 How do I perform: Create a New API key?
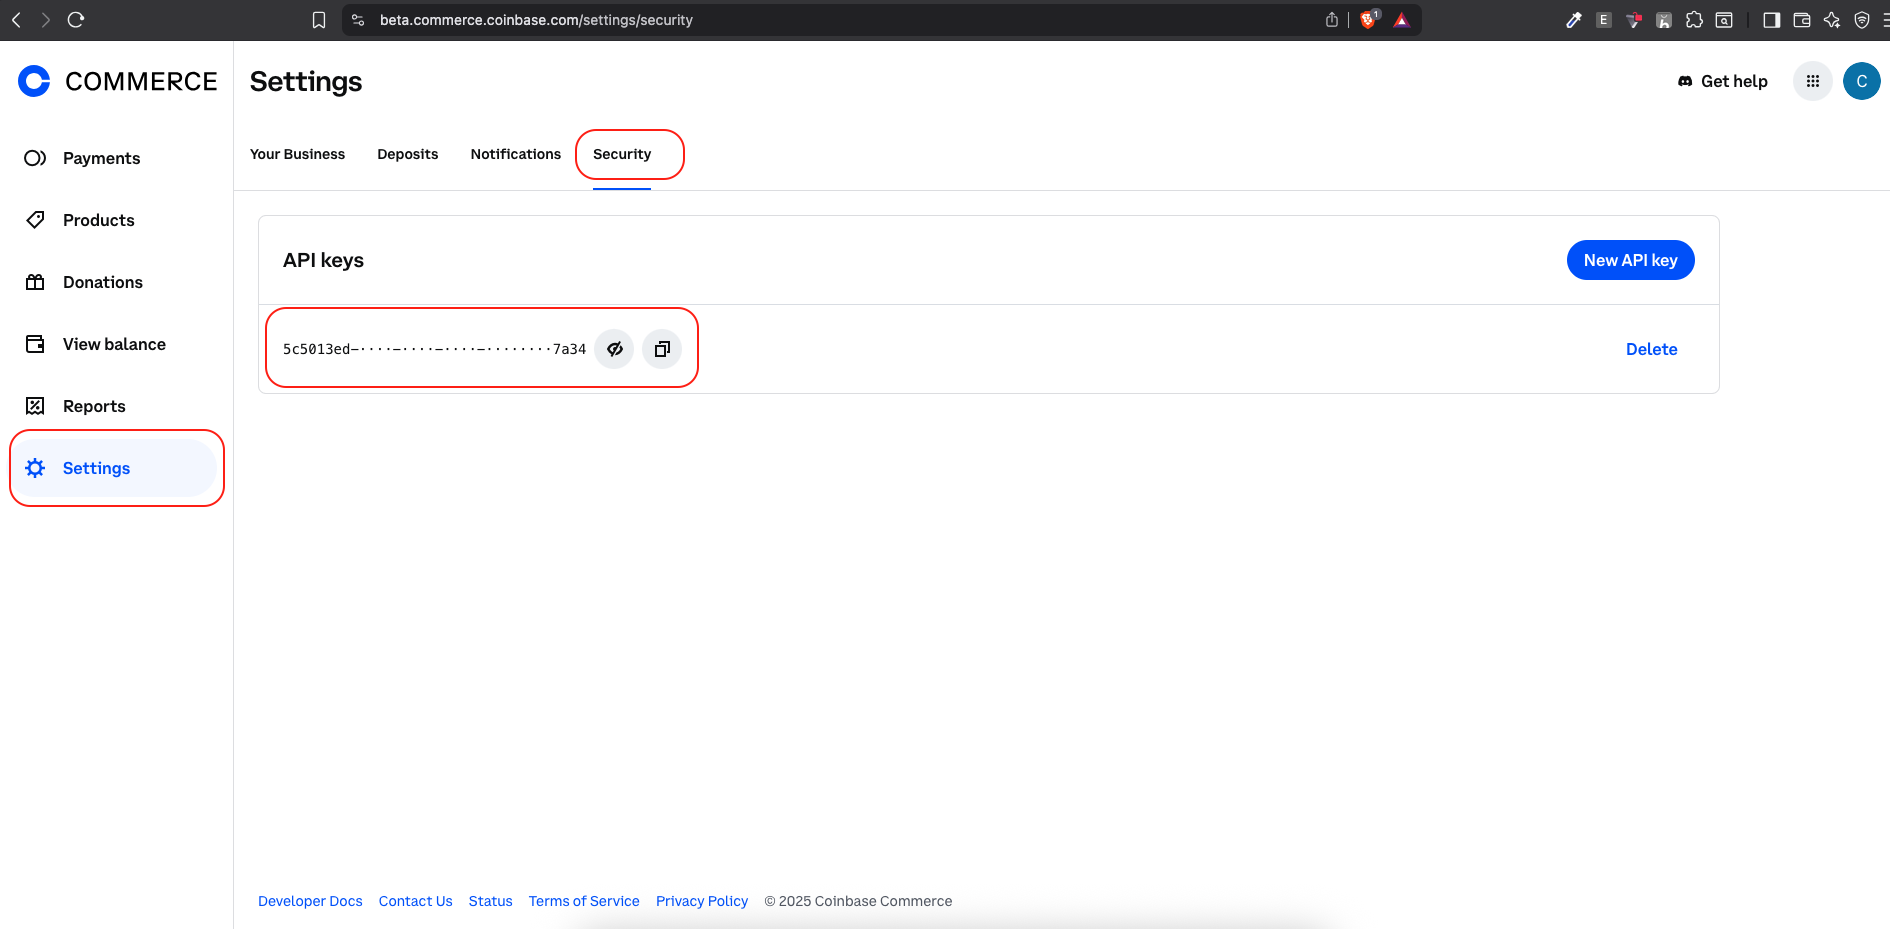pyautogui.click(x=1630, y=259)
